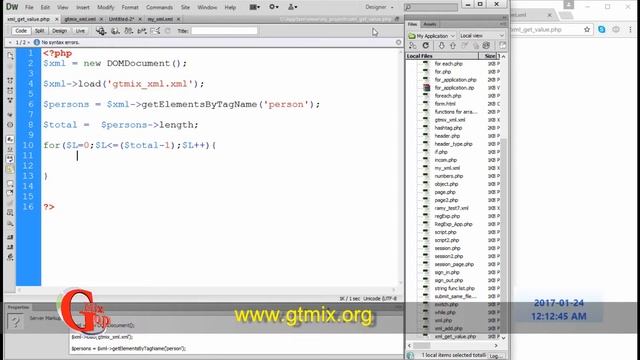Click the Files panel horizontal scrollbar

[452, 346]
